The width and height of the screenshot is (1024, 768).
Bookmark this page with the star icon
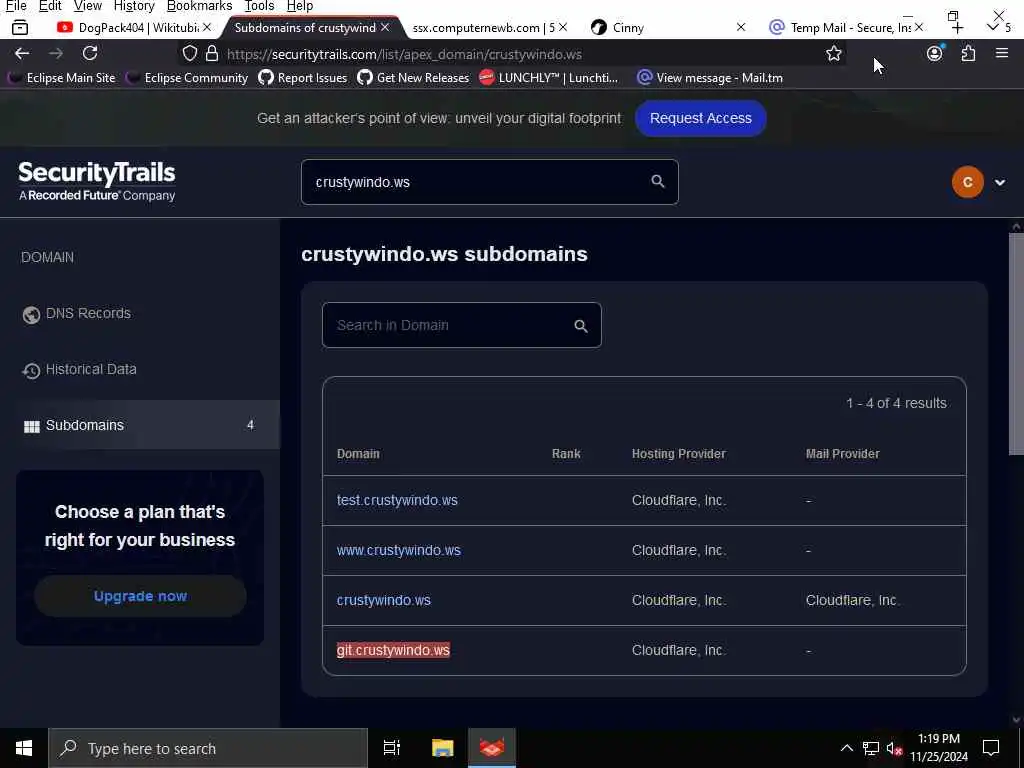(x=833, y=54)
